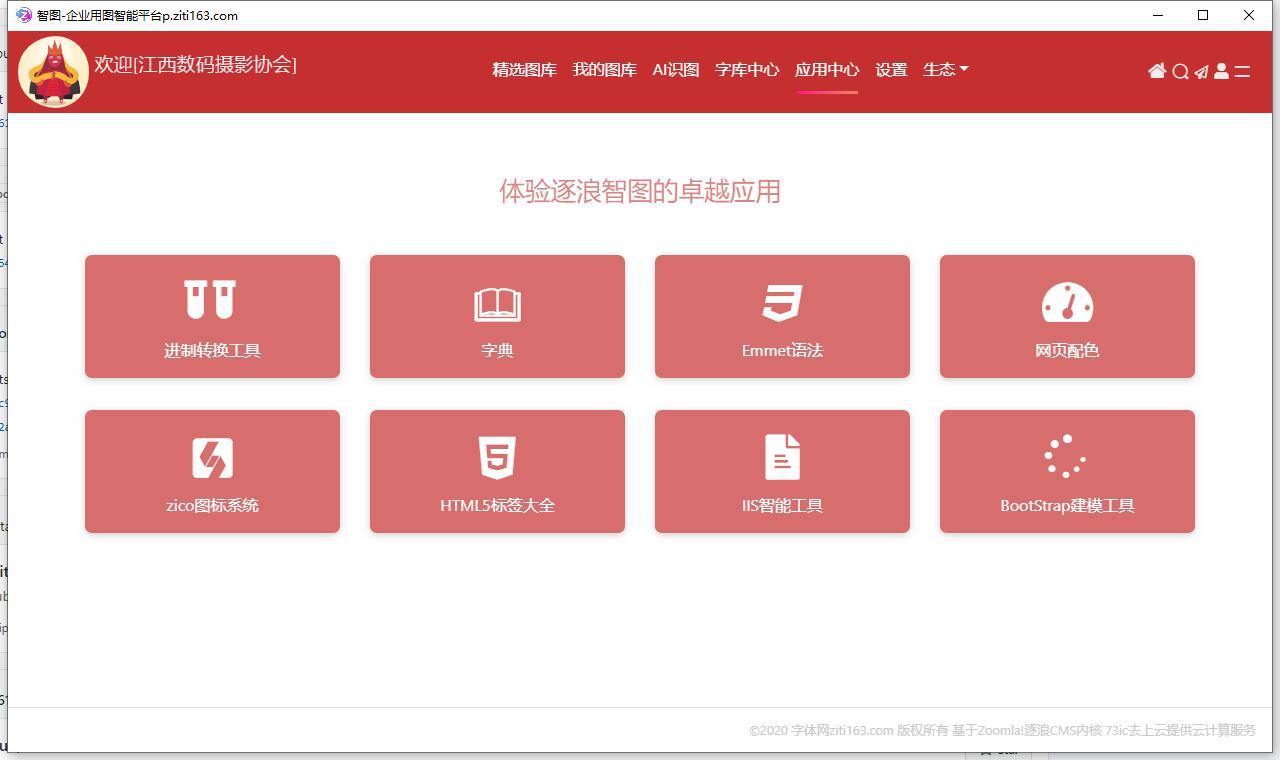The height and width of the screenshot is (760, 1280).
Task: Select the AI识图 navigation item
Action: (675, 69)
